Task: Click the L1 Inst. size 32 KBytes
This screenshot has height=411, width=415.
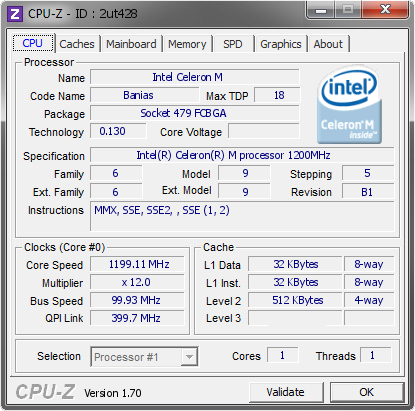Action: (295, 282)
